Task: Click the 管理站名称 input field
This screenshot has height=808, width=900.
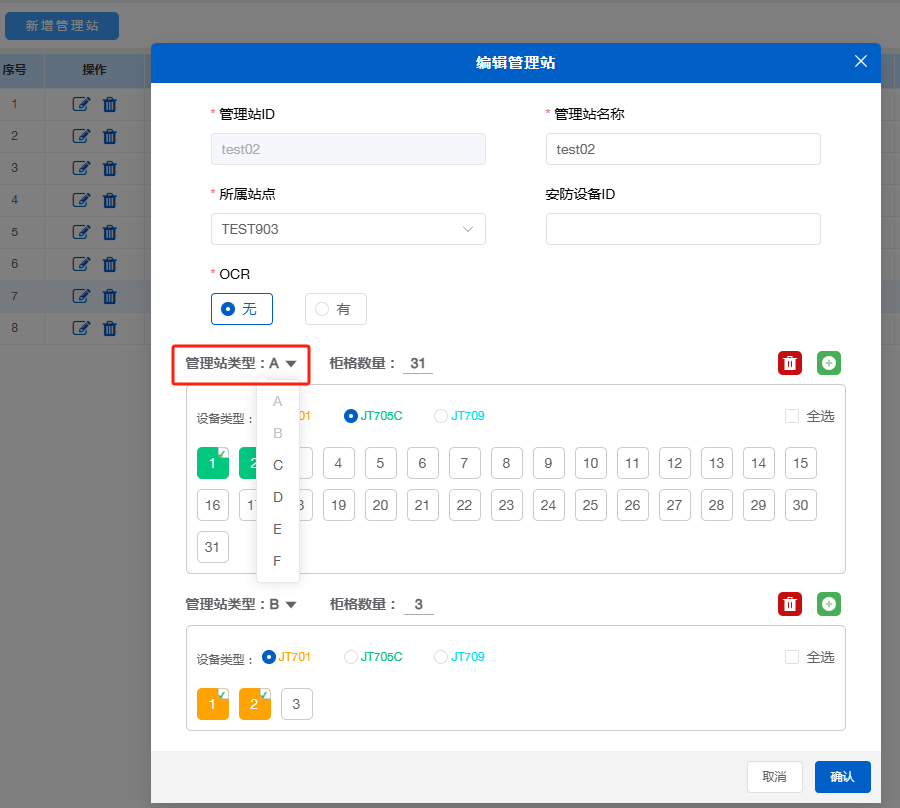Action: [x=683, y=149]
